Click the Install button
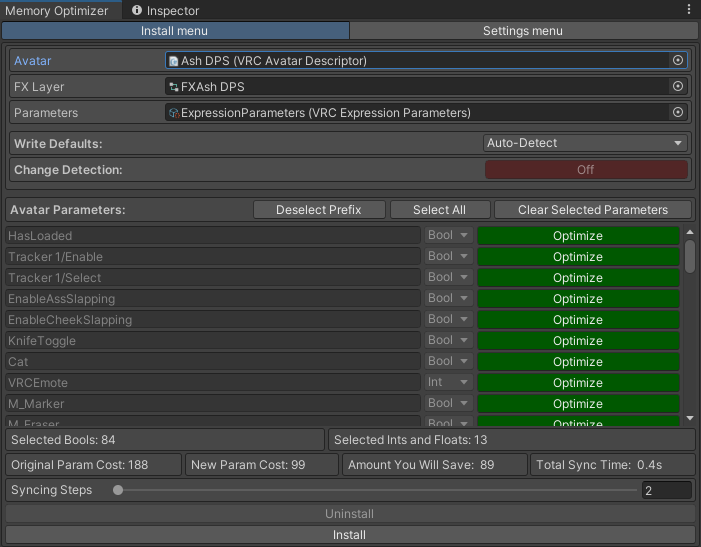701x547 pixels. 350,534
